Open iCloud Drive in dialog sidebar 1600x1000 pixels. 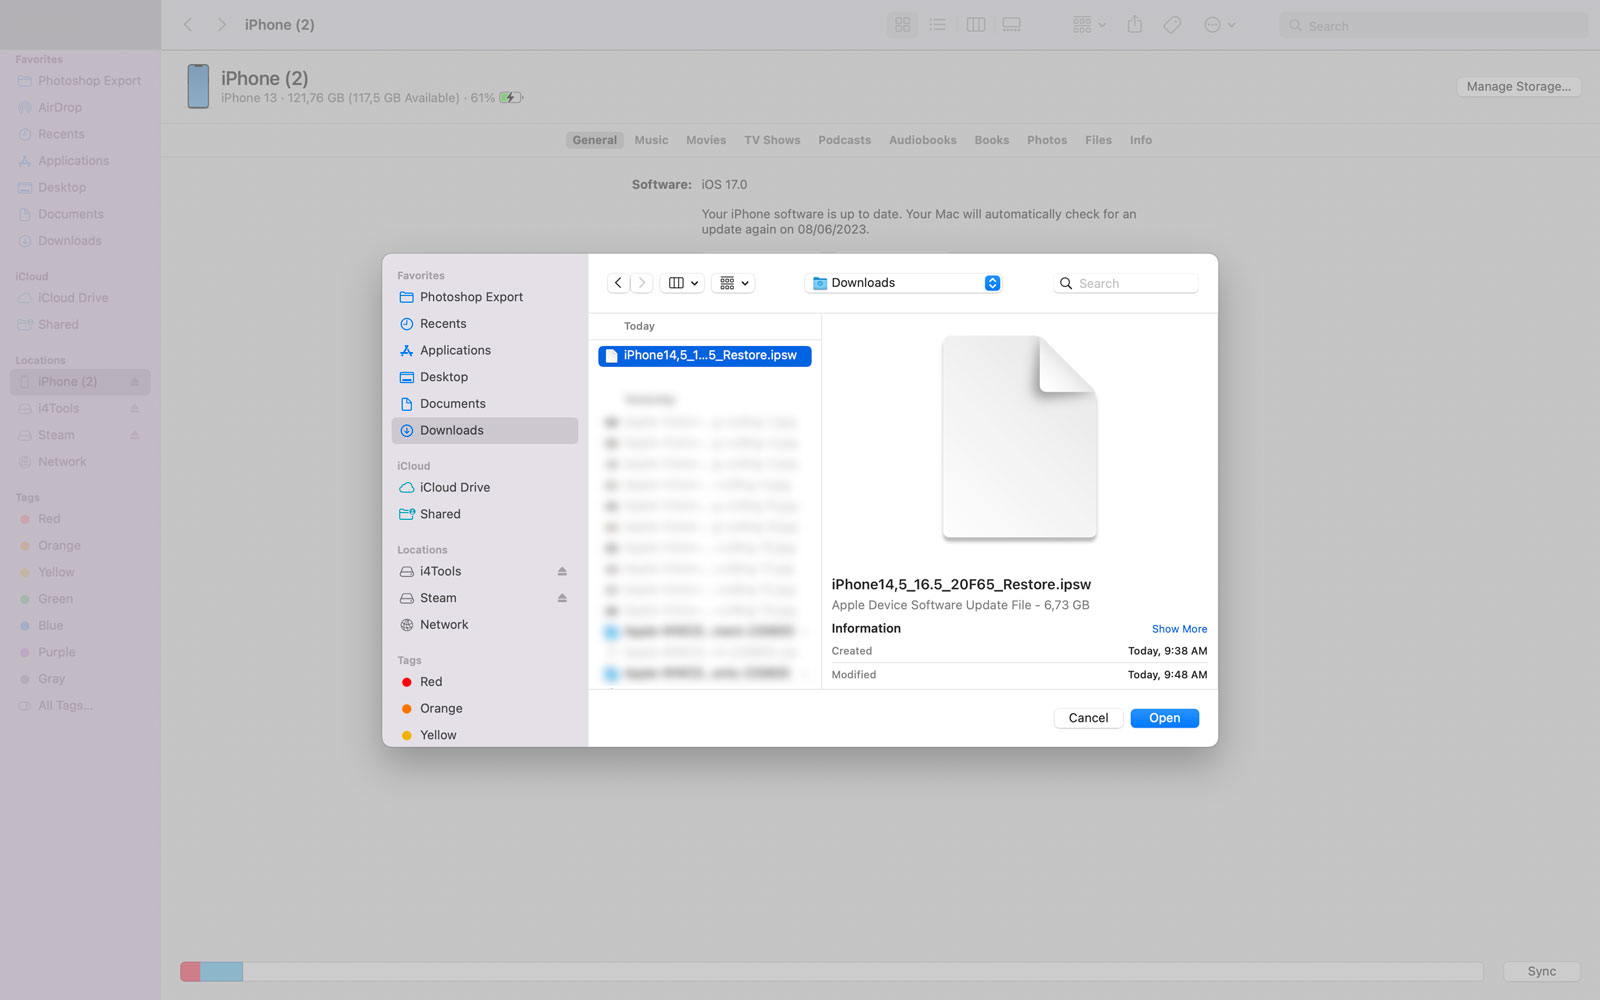coord(485,487)
